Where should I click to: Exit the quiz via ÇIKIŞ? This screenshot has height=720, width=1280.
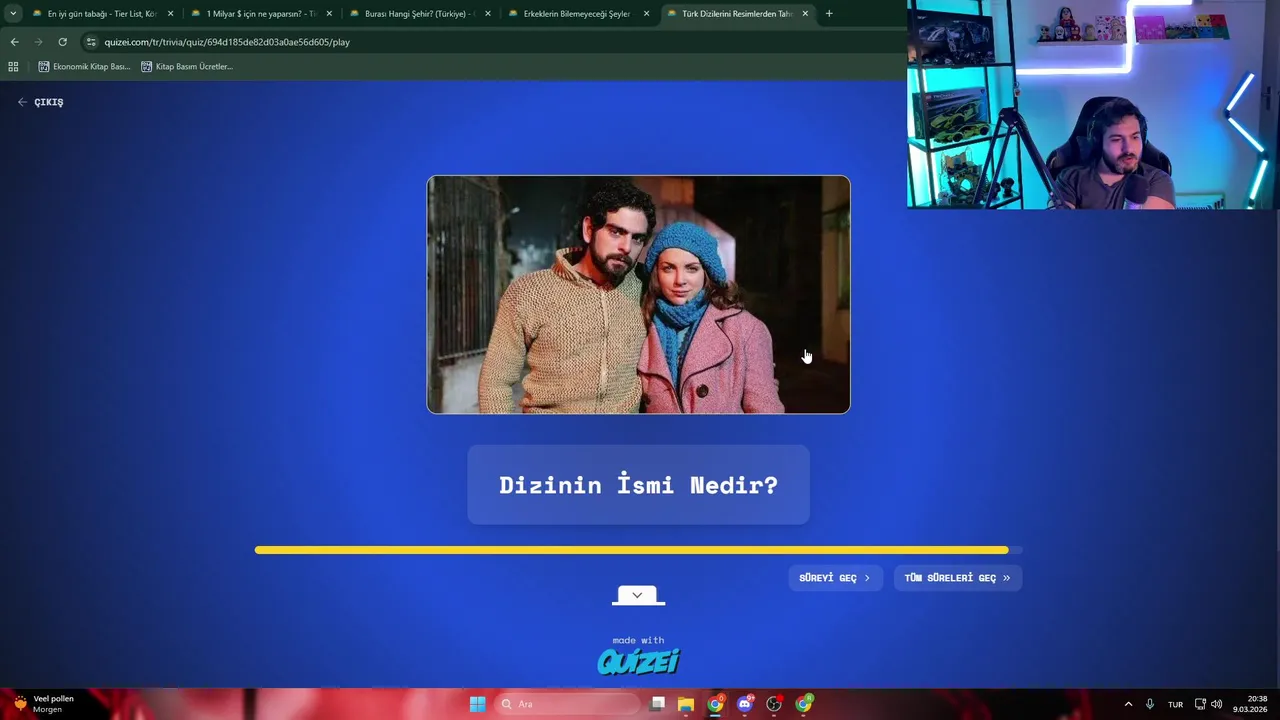tap(40, 102)
